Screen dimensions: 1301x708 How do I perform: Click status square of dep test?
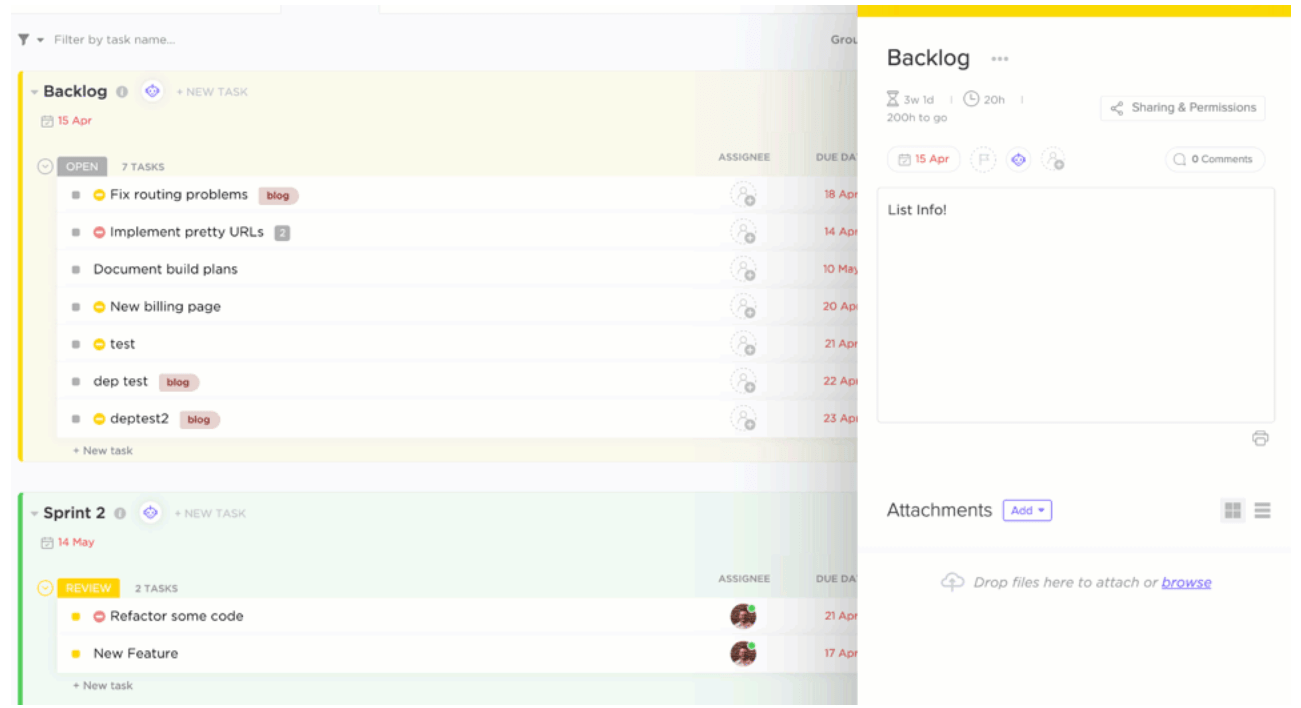tap(76, 382)
